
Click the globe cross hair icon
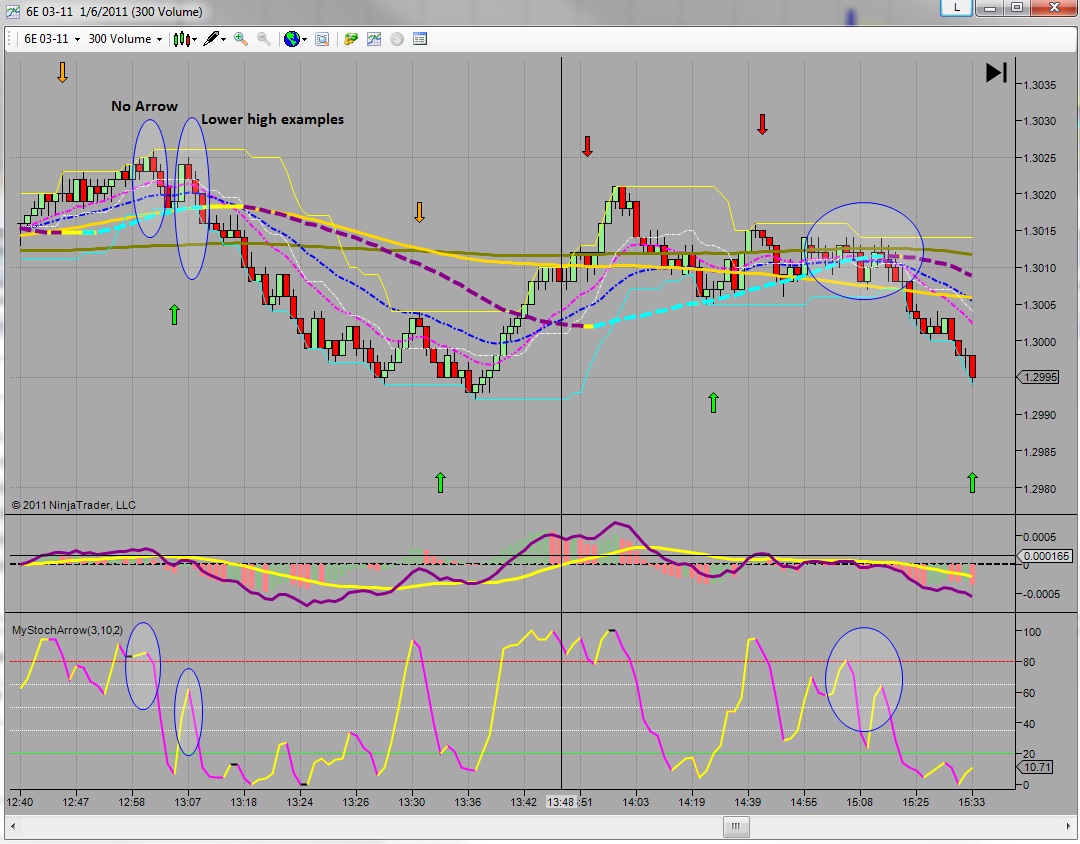pos(291,39)
